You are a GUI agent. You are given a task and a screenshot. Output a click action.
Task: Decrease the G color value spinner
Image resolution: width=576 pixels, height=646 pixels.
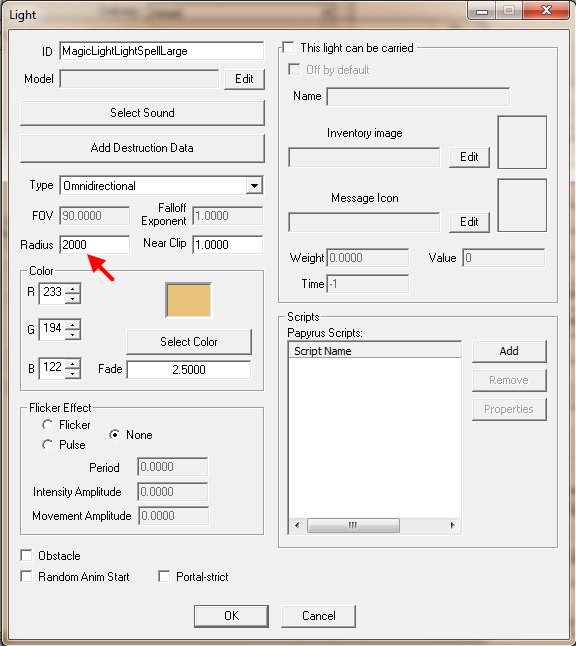[73, 335]
